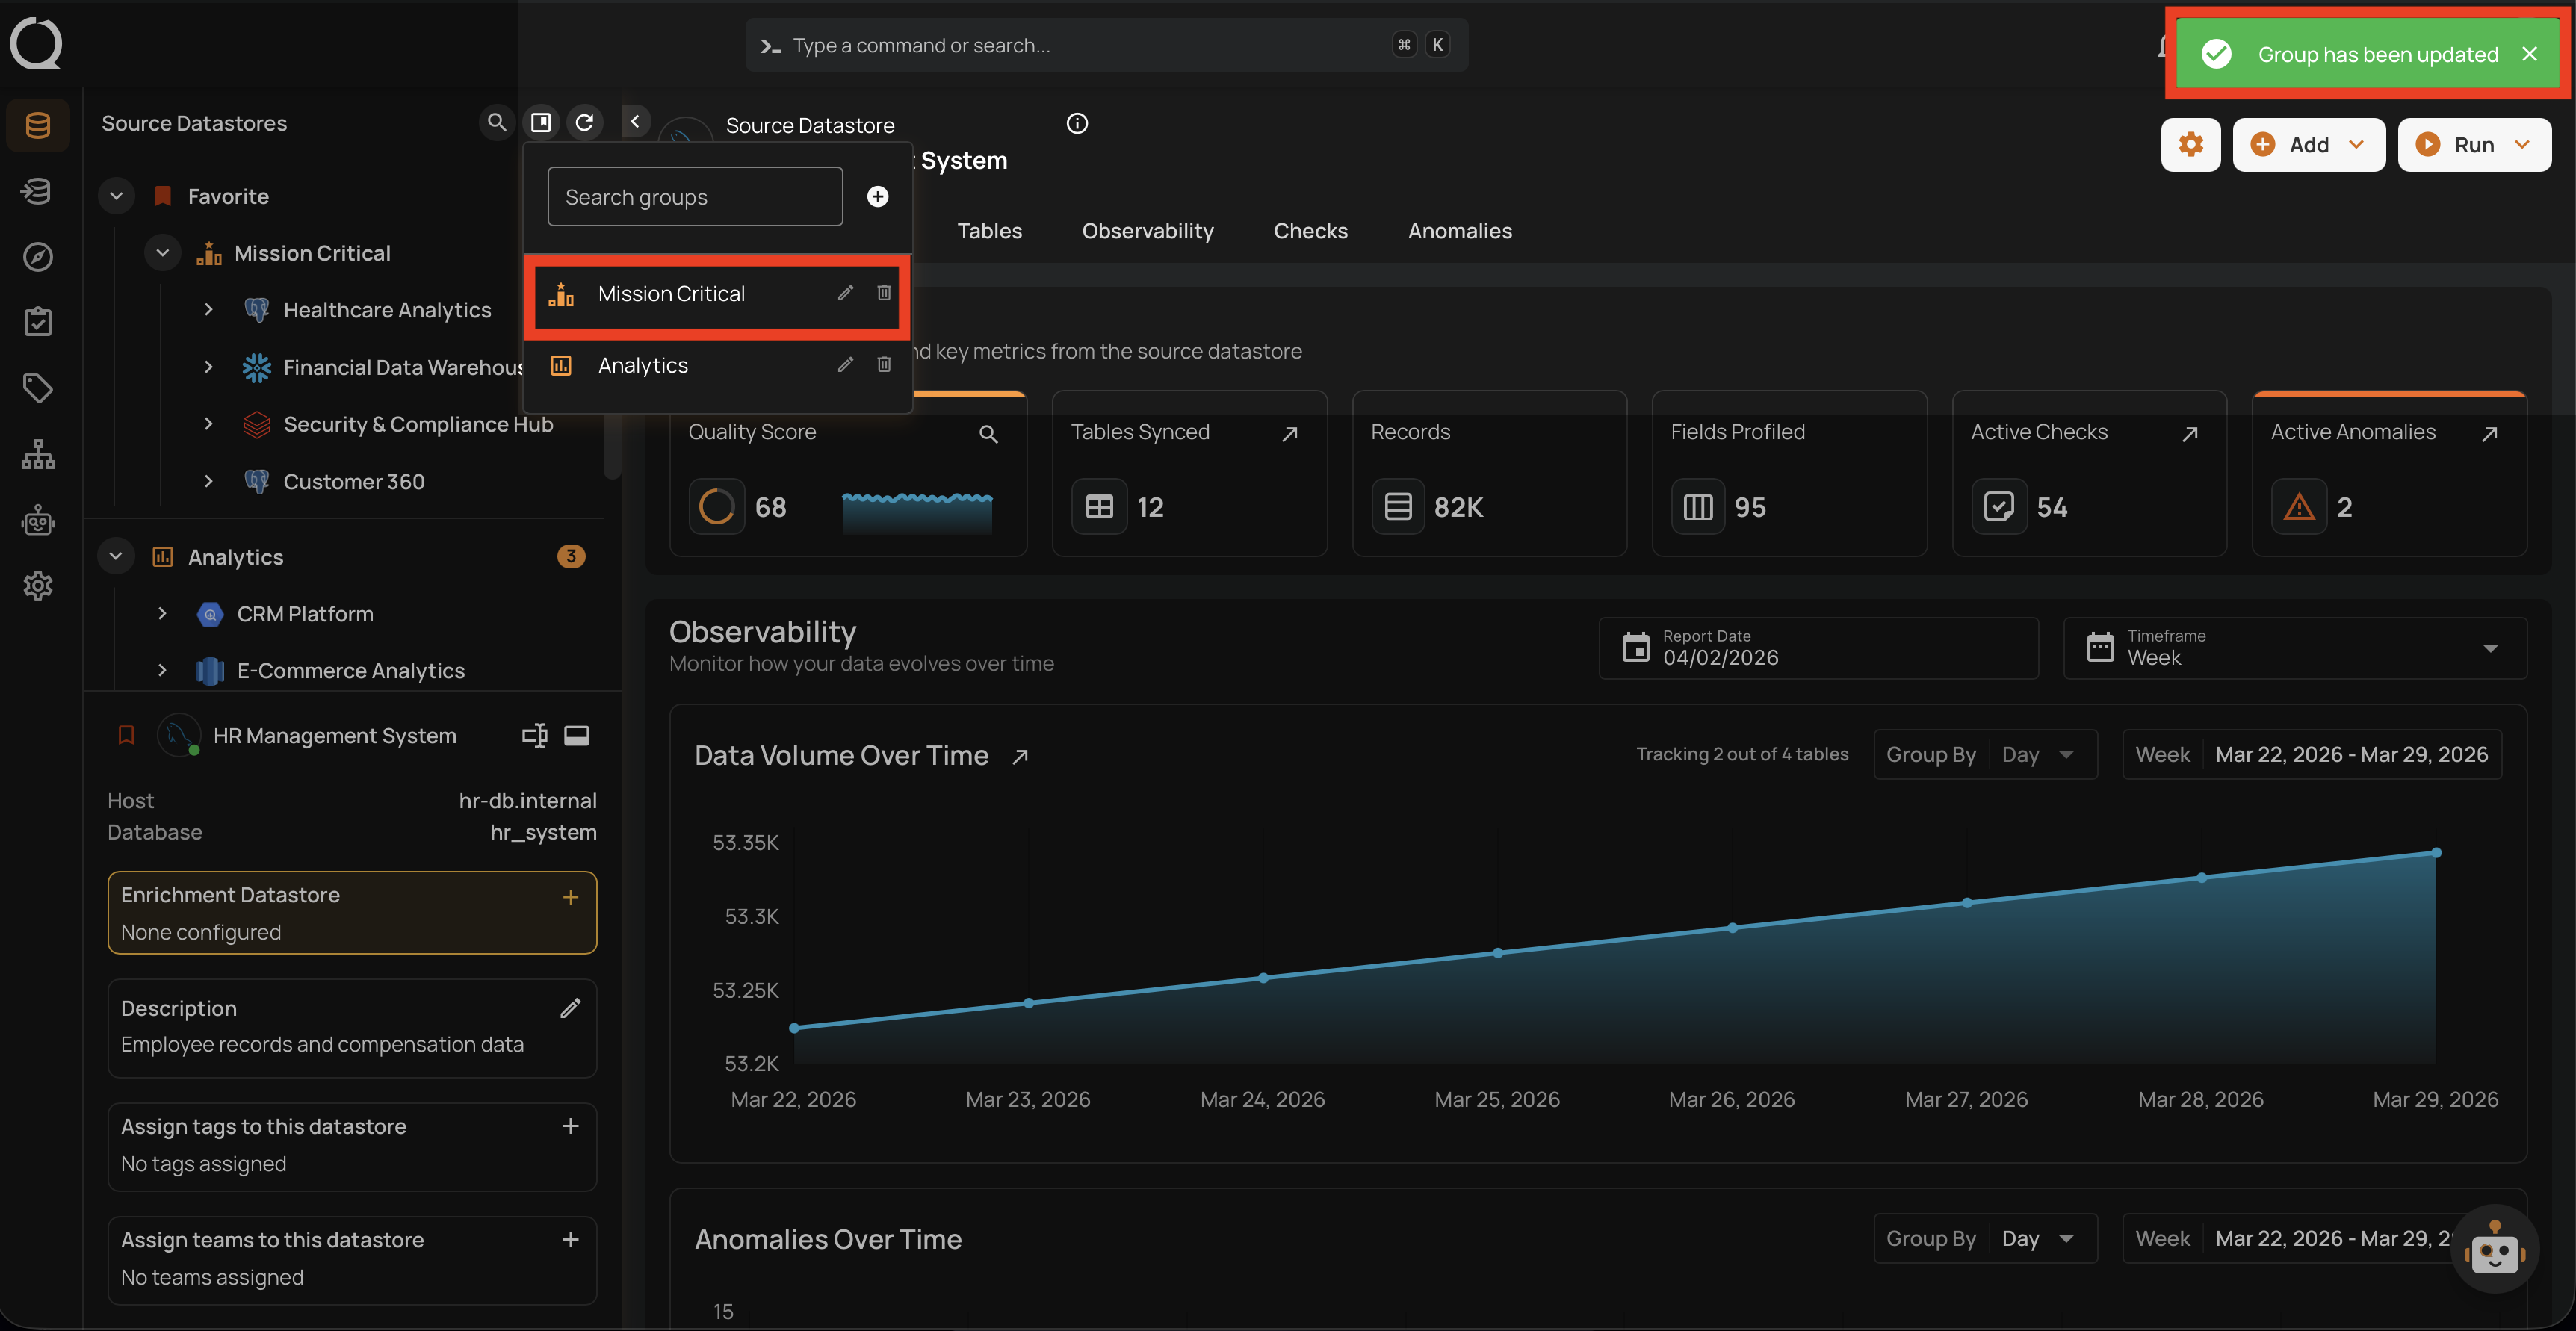This screenshot has height=1331, width=2576.
Task: Delete the Analytics group with trash icon
Action: 884,365
